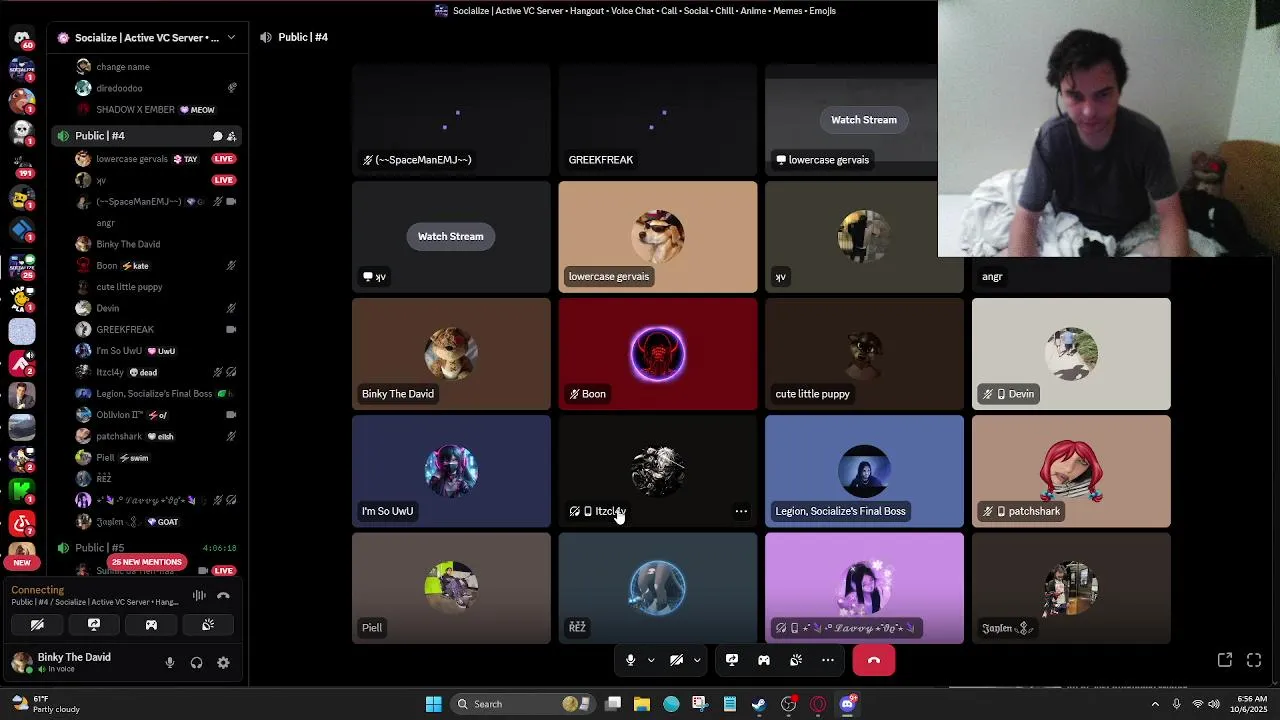Open soundboard from sidebar voice panel

(x=208, y=625)
